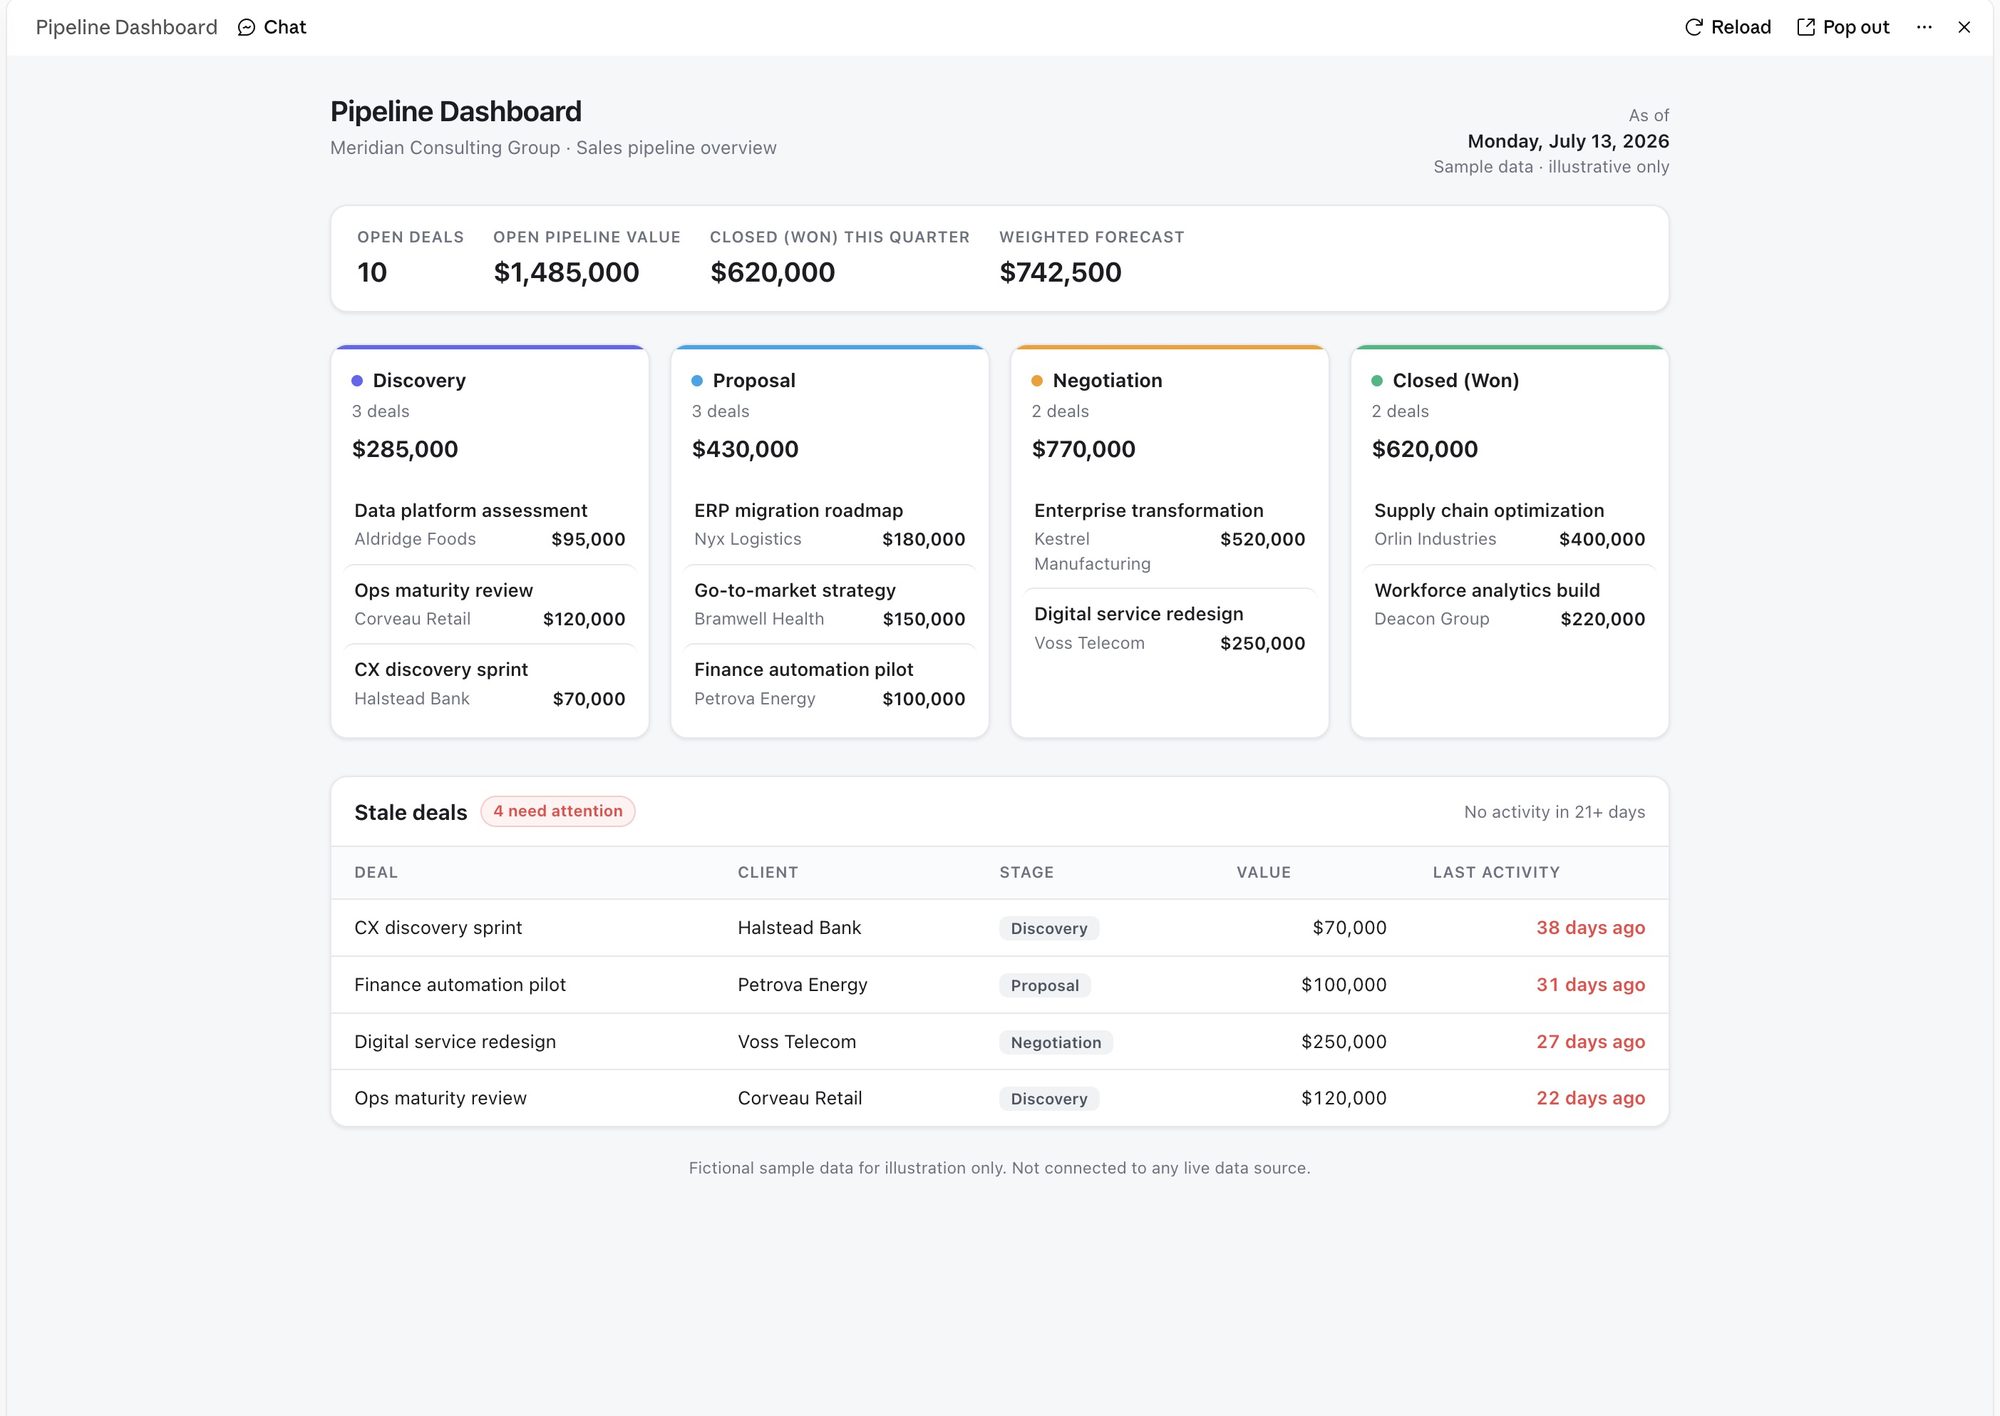
Task: Click the green Closed (Won) stage dot
Action: 1377,381
